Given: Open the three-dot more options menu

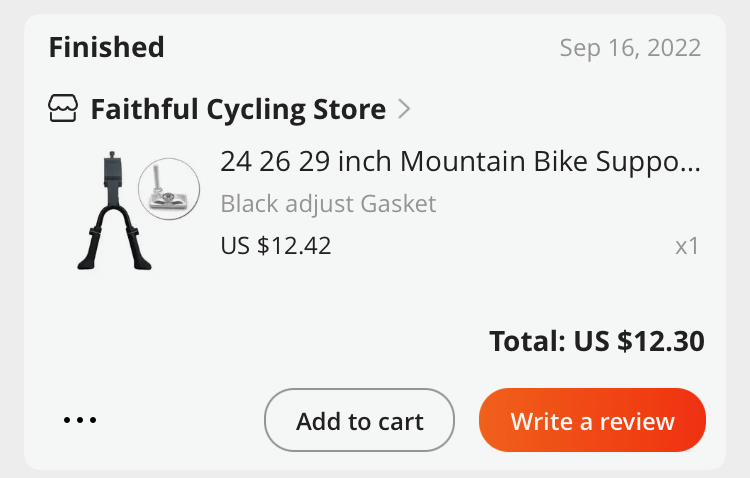Looking at the screenshot, I should (x=80, y=420).
